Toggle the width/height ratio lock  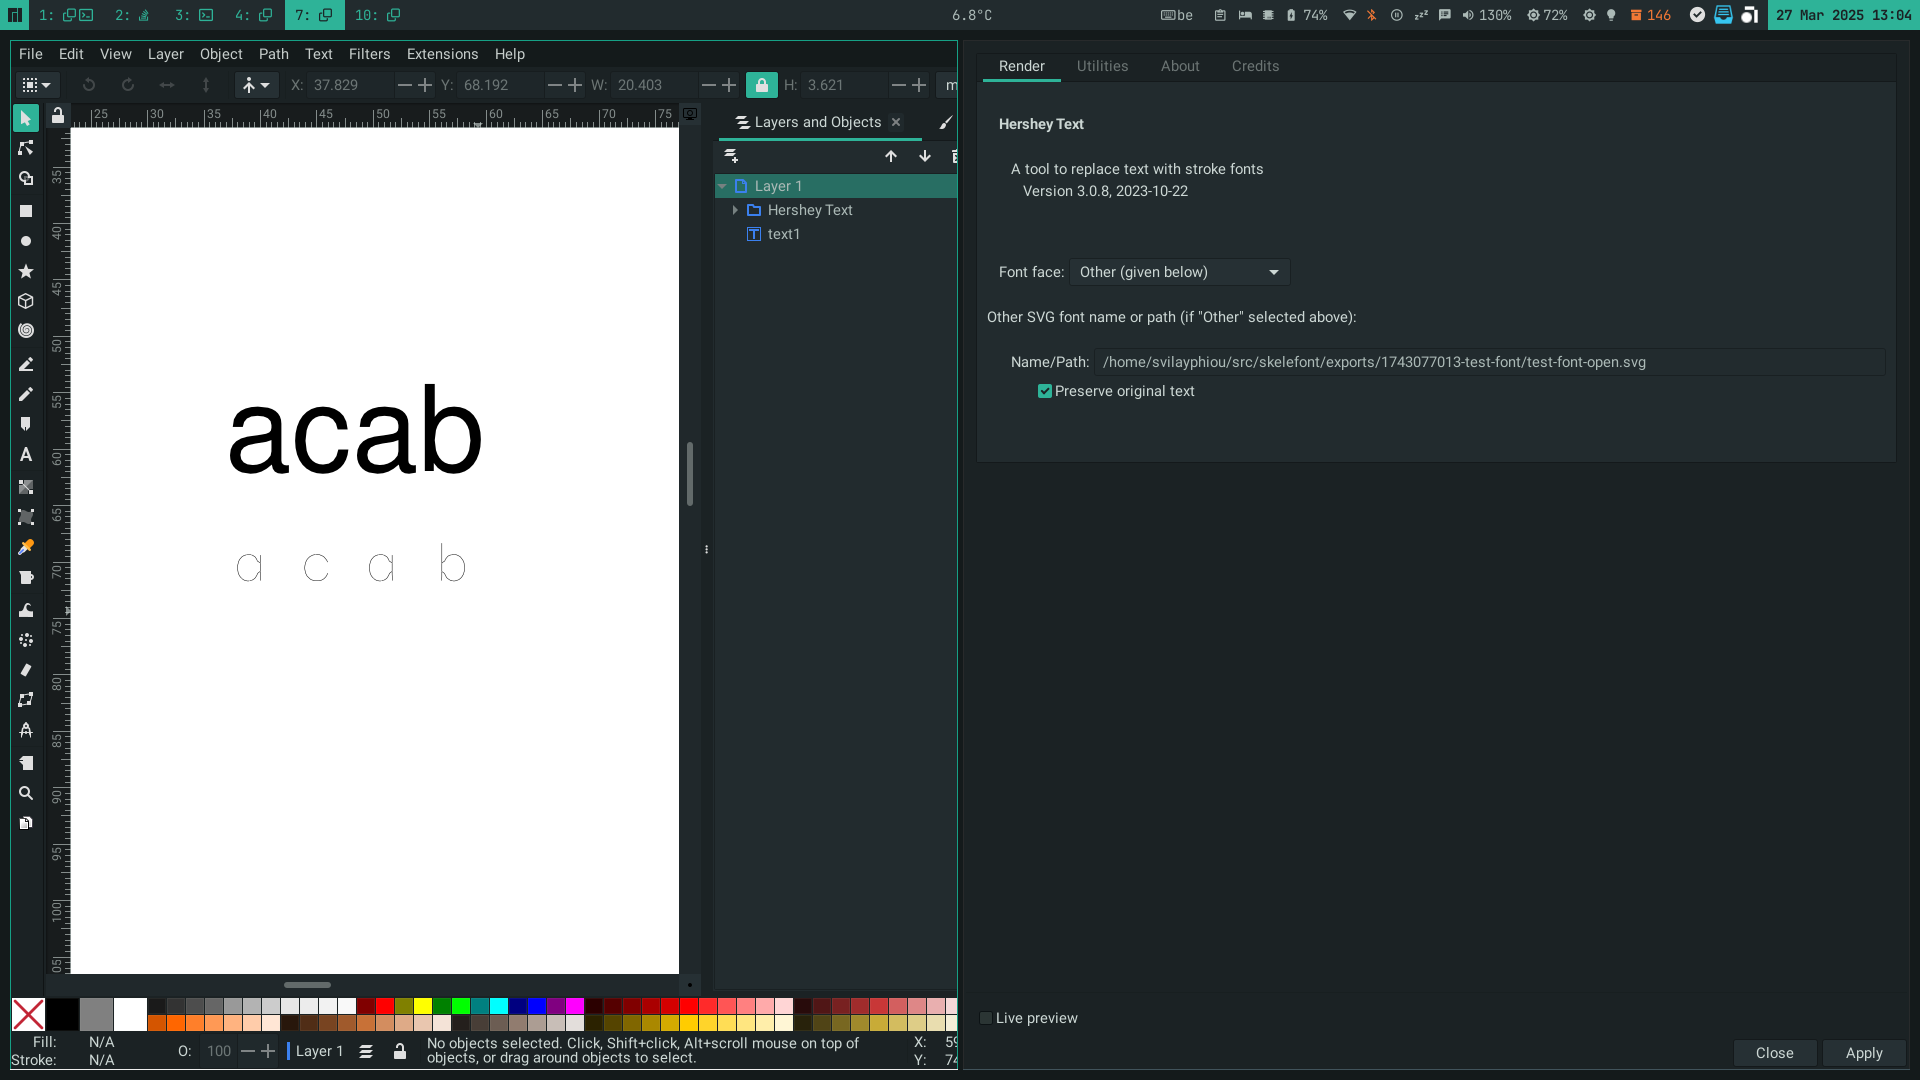762,85
